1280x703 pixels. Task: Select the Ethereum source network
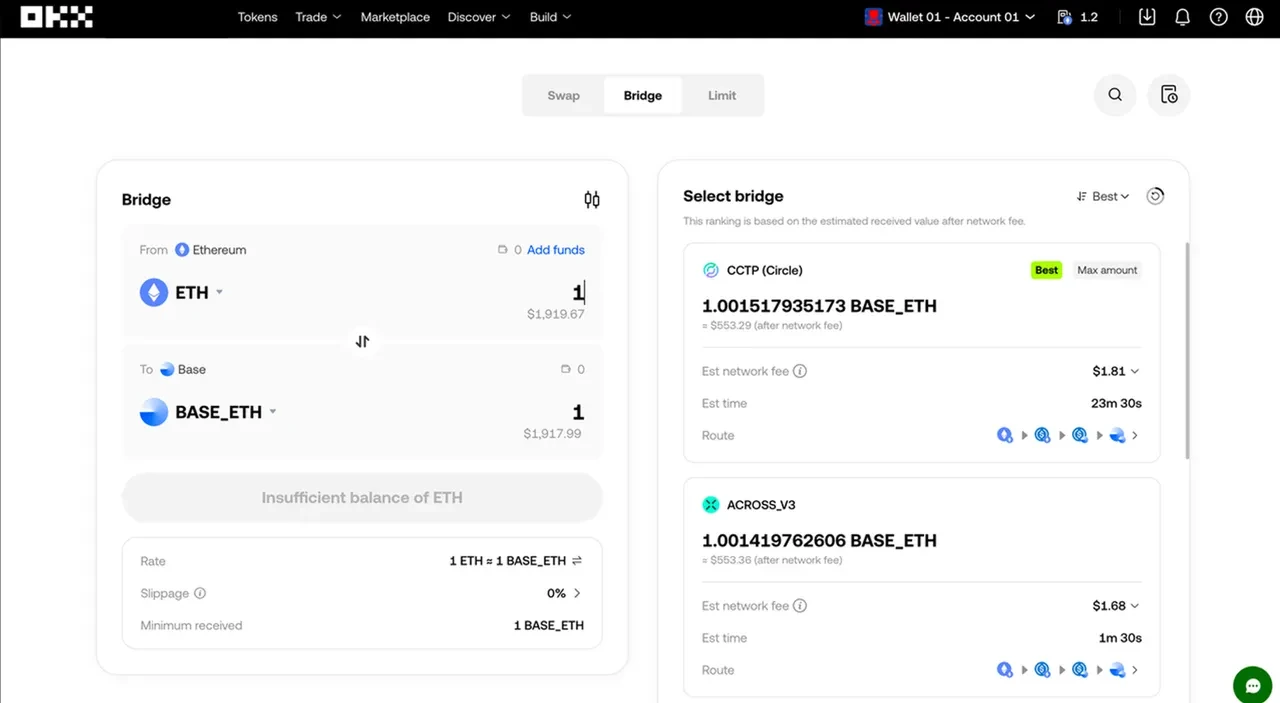(x=211, y=250)
